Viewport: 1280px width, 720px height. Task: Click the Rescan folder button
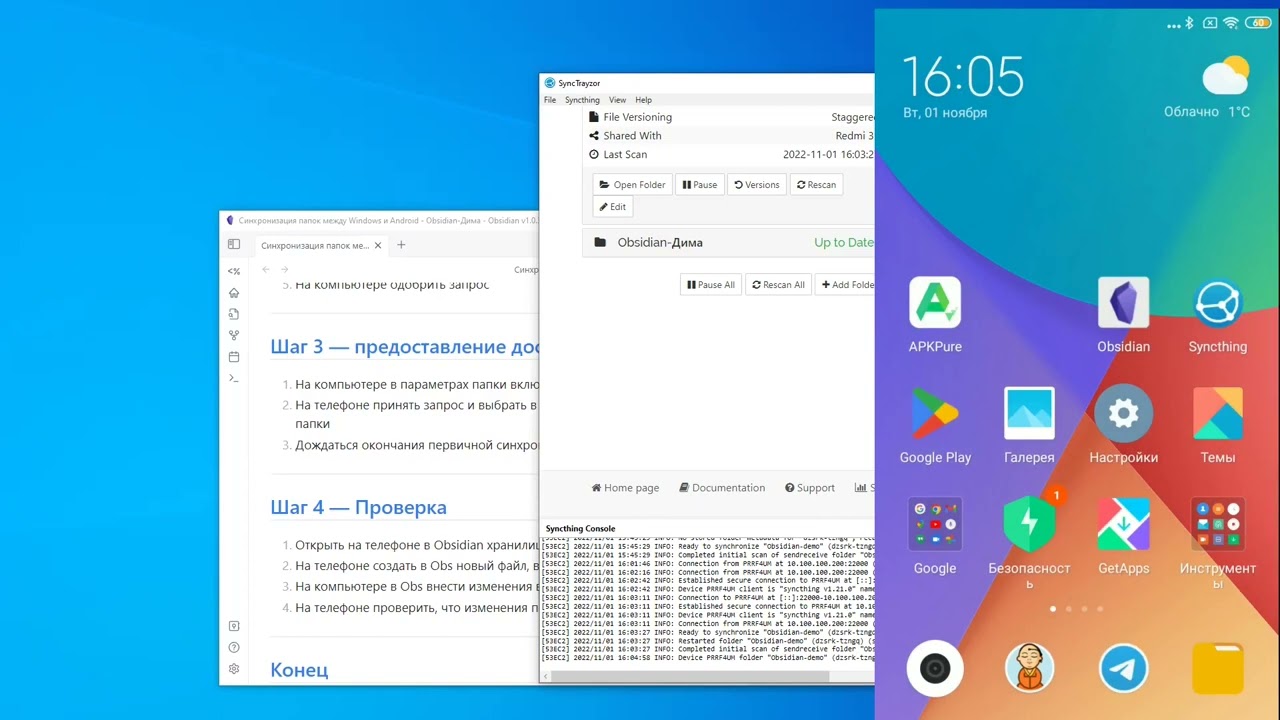[x=816, y=185]
